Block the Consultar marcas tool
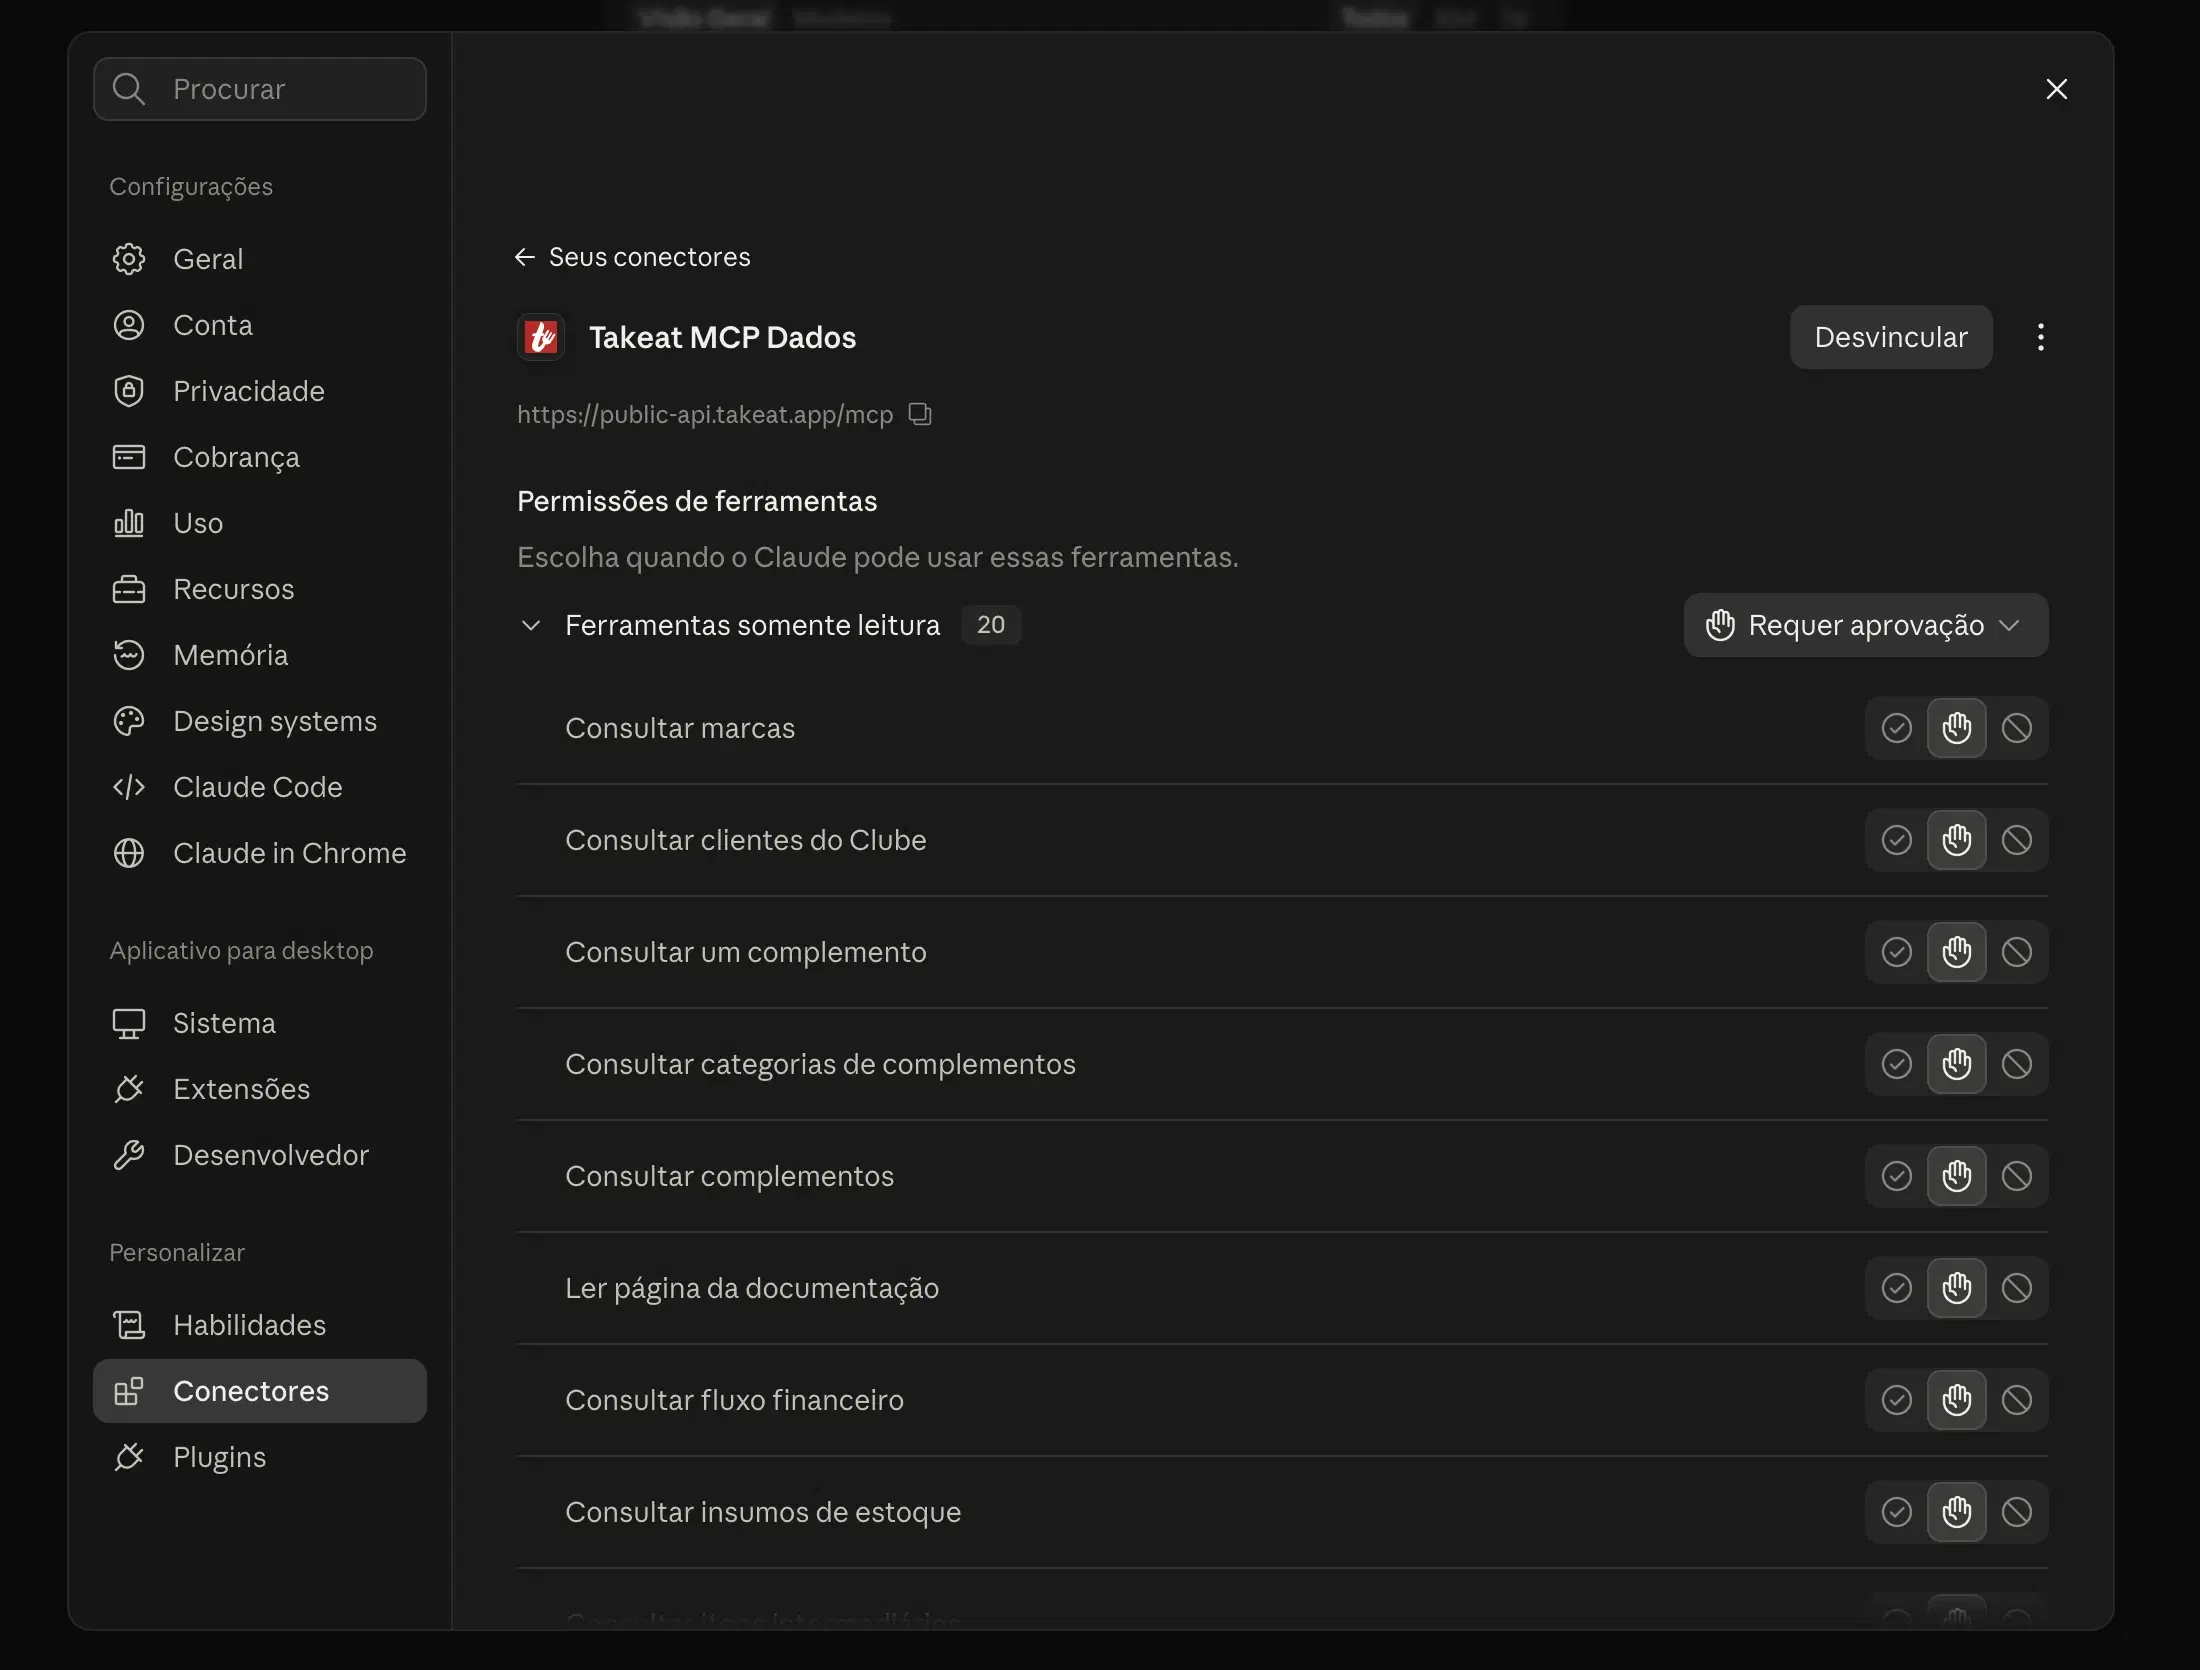2200x1670 pixels. (x=2017, y=728)
